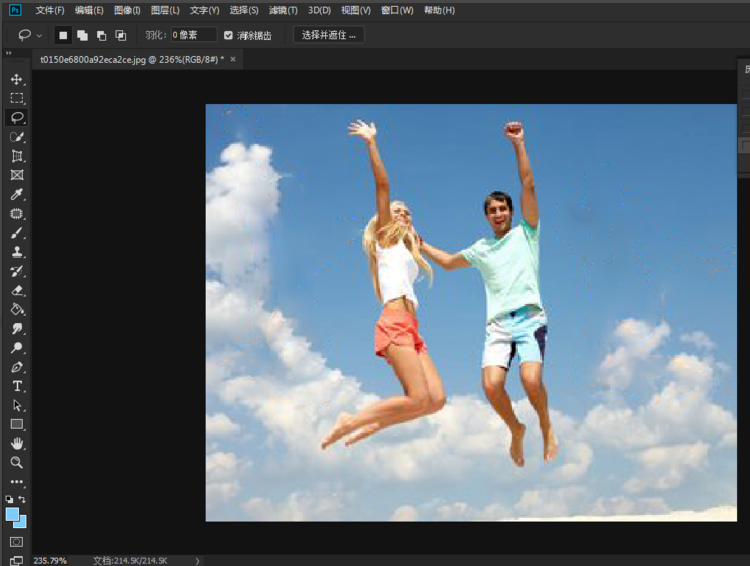Choose the Eraser tool
This screenshot has width=750, height=566.
pyautogui.click(x=17, y=290)
